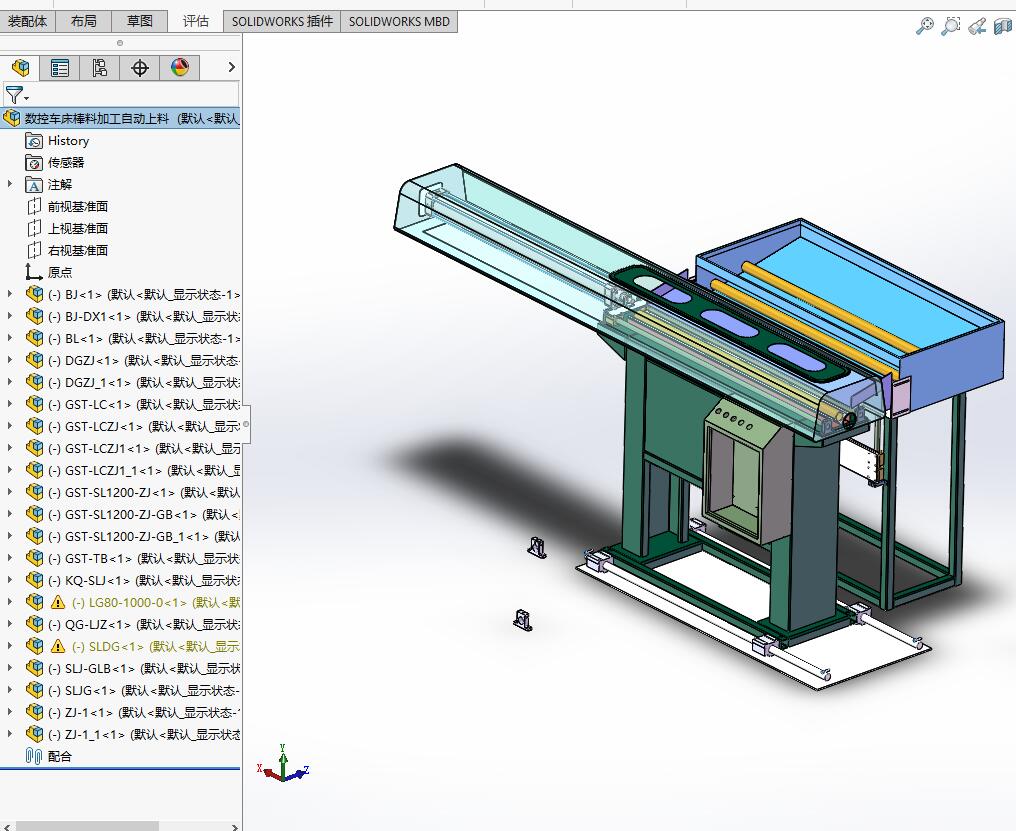
Task: Click the horizontal scrollbar of the tree panel
Action: click(87, 826)
